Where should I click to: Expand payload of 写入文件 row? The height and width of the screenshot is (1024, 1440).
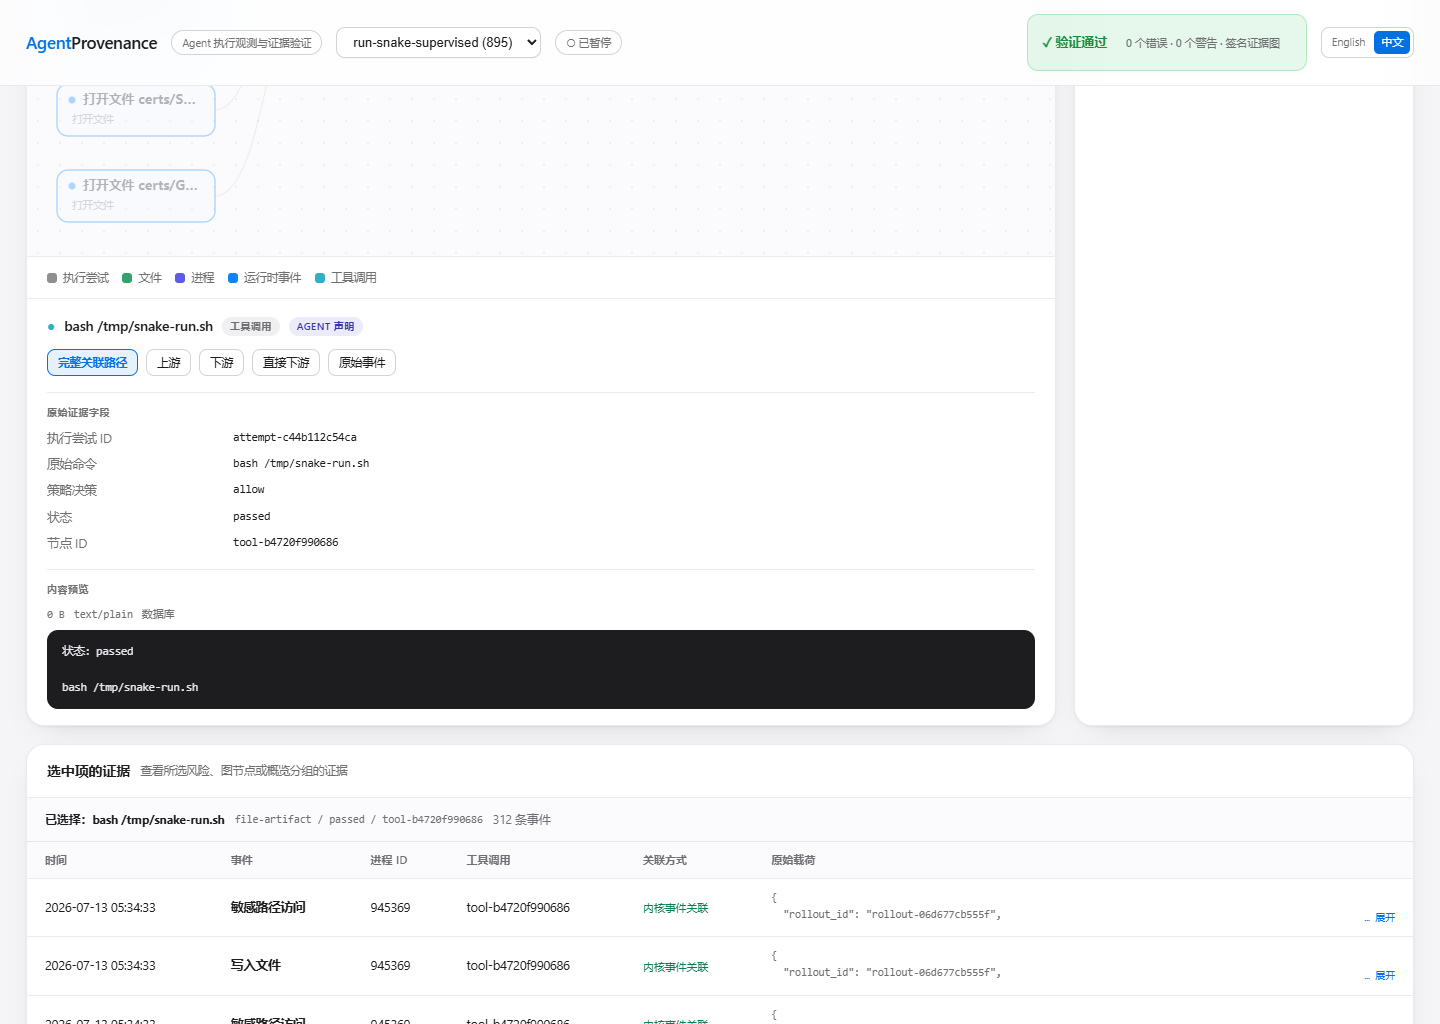pos(1384,975)
